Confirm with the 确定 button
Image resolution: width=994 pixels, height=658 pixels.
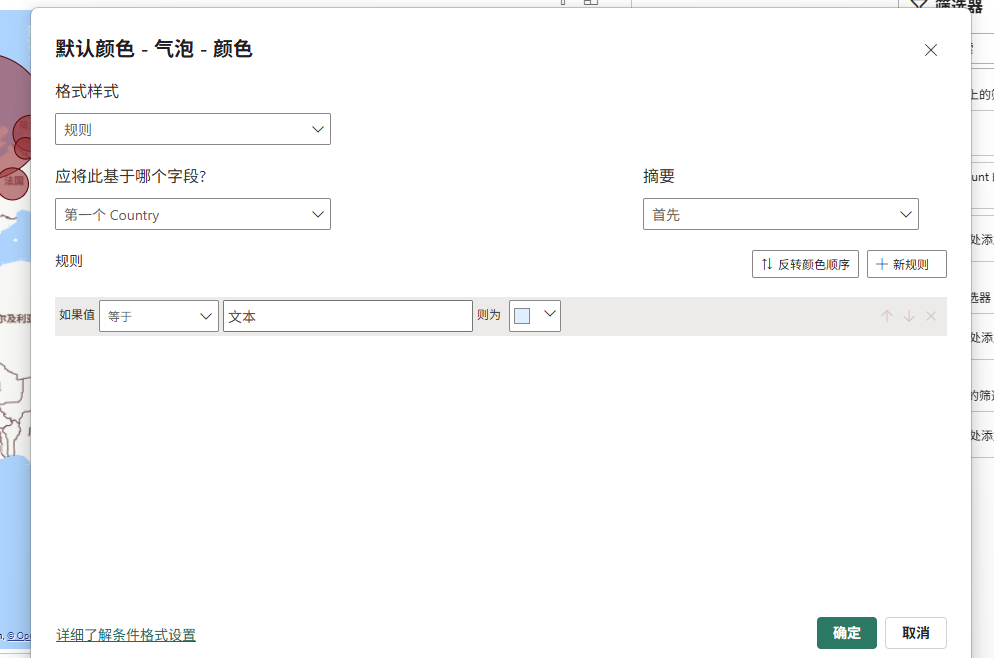(x=846, y=633)
